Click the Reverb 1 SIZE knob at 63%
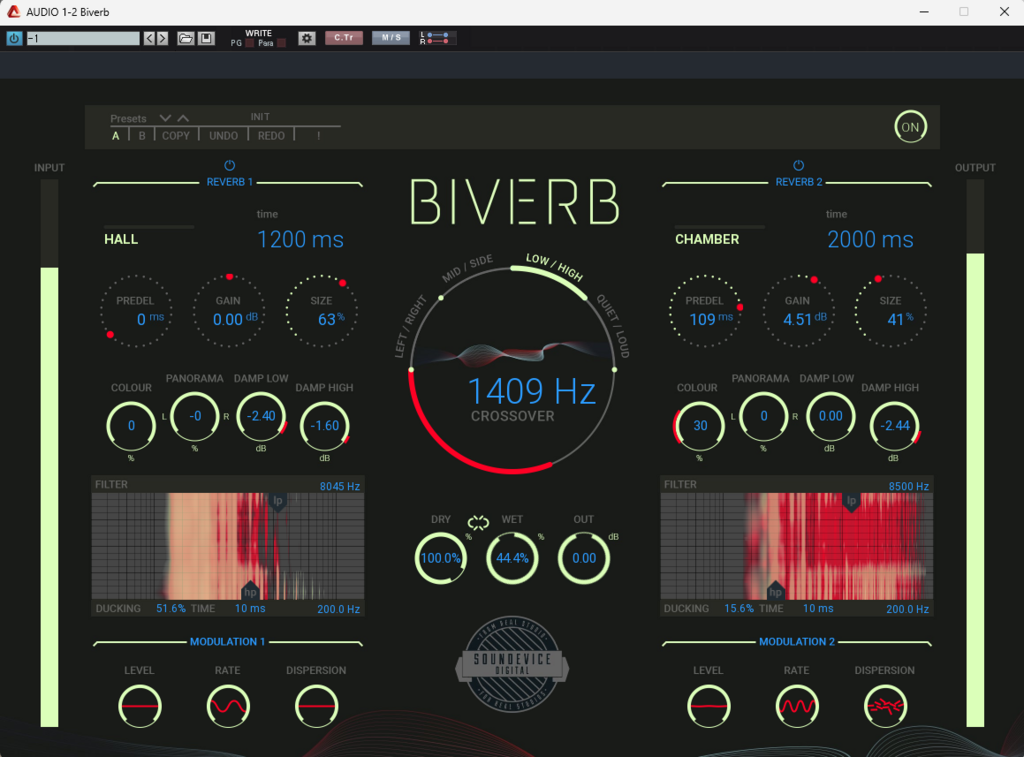The width and height of the screenshot is (1024, 757). tap(321, 311)
